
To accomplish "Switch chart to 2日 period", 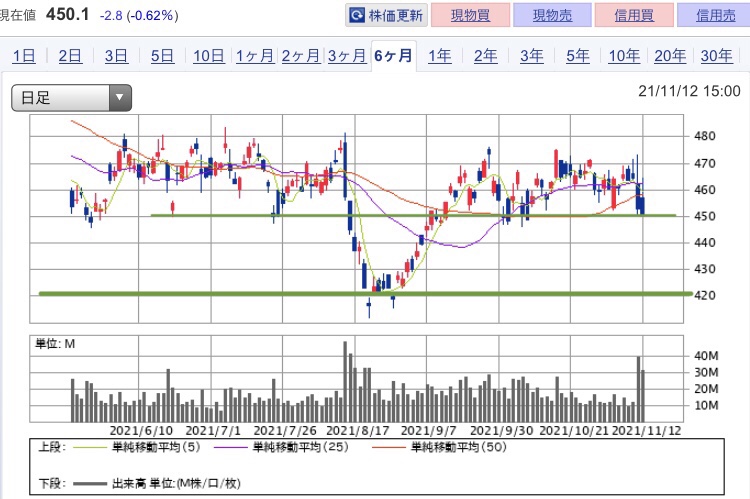I will 70,56.
